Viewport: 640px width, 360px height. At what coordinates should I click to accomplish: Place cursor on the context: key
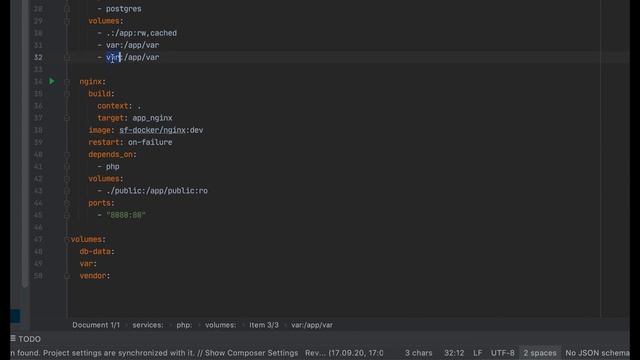[114, 106]
